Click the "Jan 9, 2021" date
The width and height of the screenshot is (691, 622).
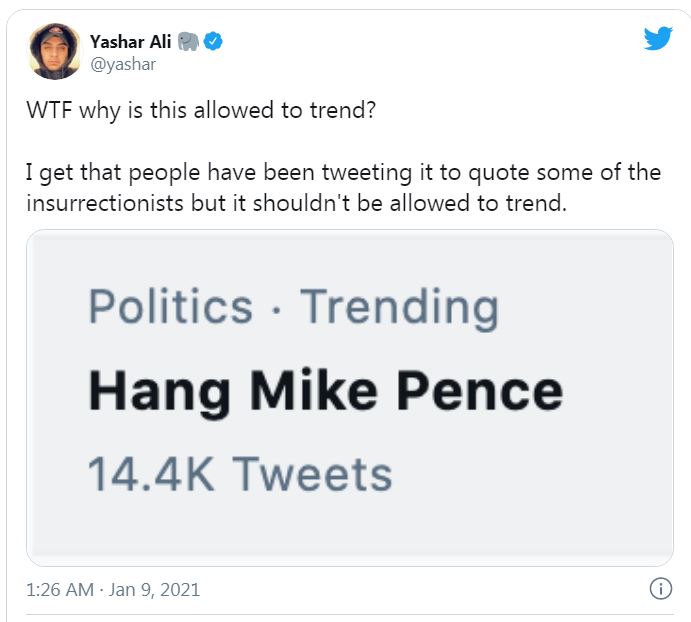click(154, 590)
